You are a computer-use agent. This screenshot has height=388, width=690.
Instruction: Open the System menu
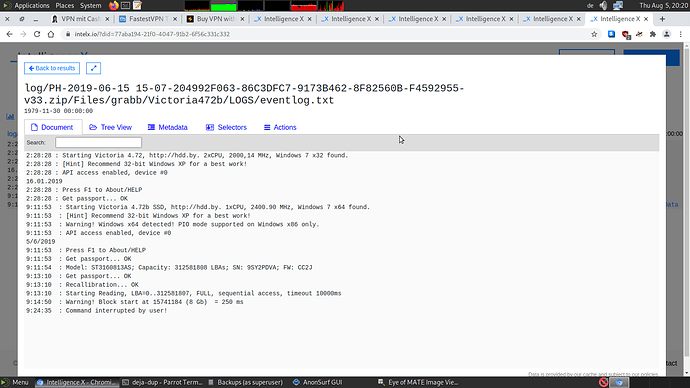91,5
